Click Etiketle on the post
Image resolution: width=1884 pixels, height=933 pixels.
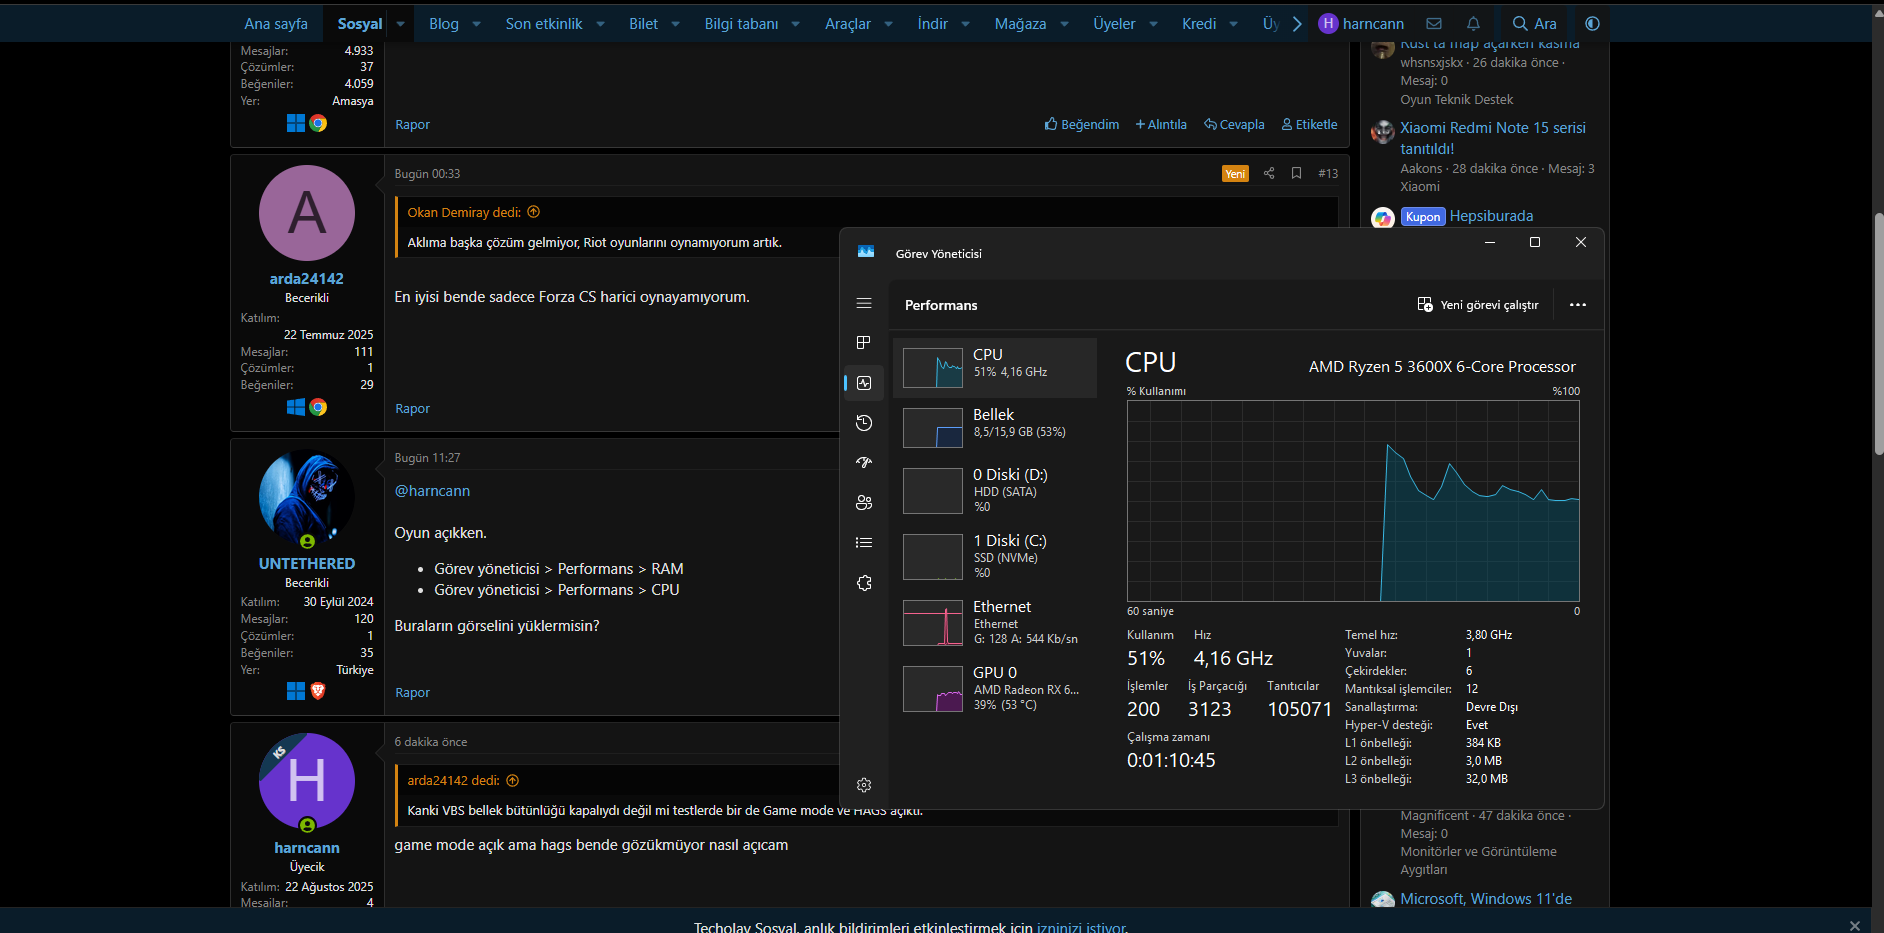1309,125
